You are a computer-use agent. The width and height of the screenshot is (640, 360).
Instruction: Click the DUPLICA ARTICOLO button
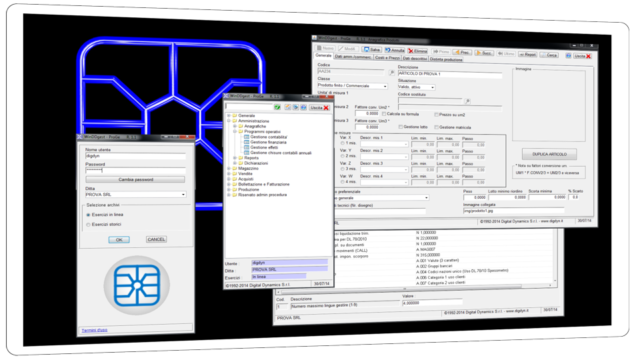549,154
